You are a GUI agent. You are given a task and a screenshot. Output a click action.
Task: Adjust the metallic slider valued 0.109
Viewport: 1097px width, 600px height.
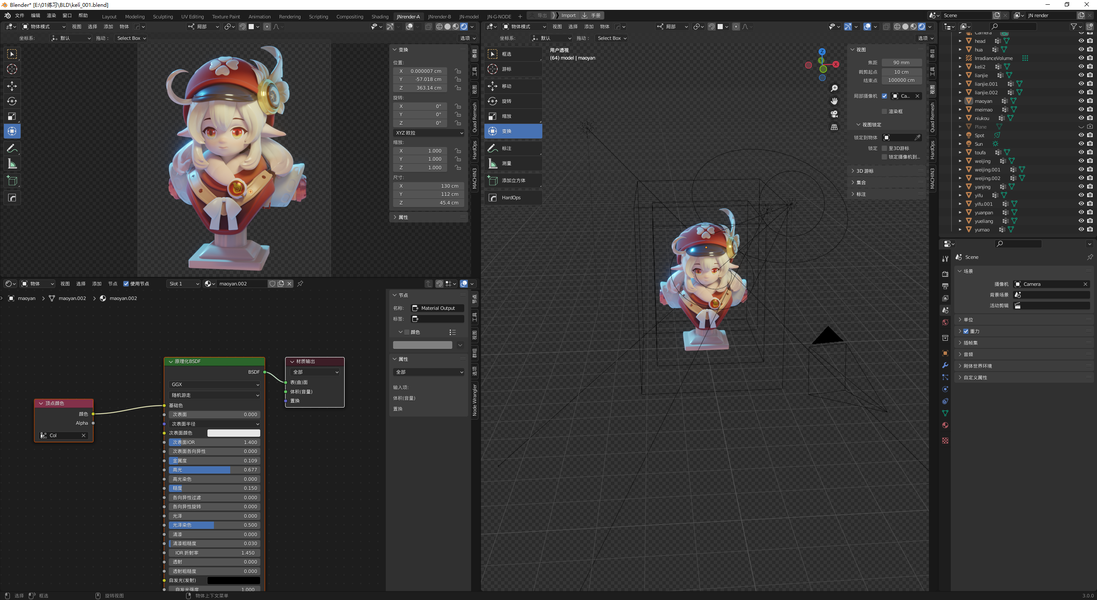coord(214,460)
